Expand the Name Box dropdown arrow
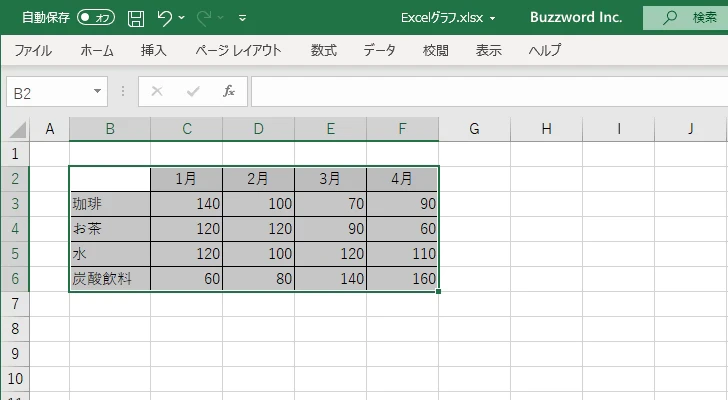728x400 pixels. pos(97,91)
